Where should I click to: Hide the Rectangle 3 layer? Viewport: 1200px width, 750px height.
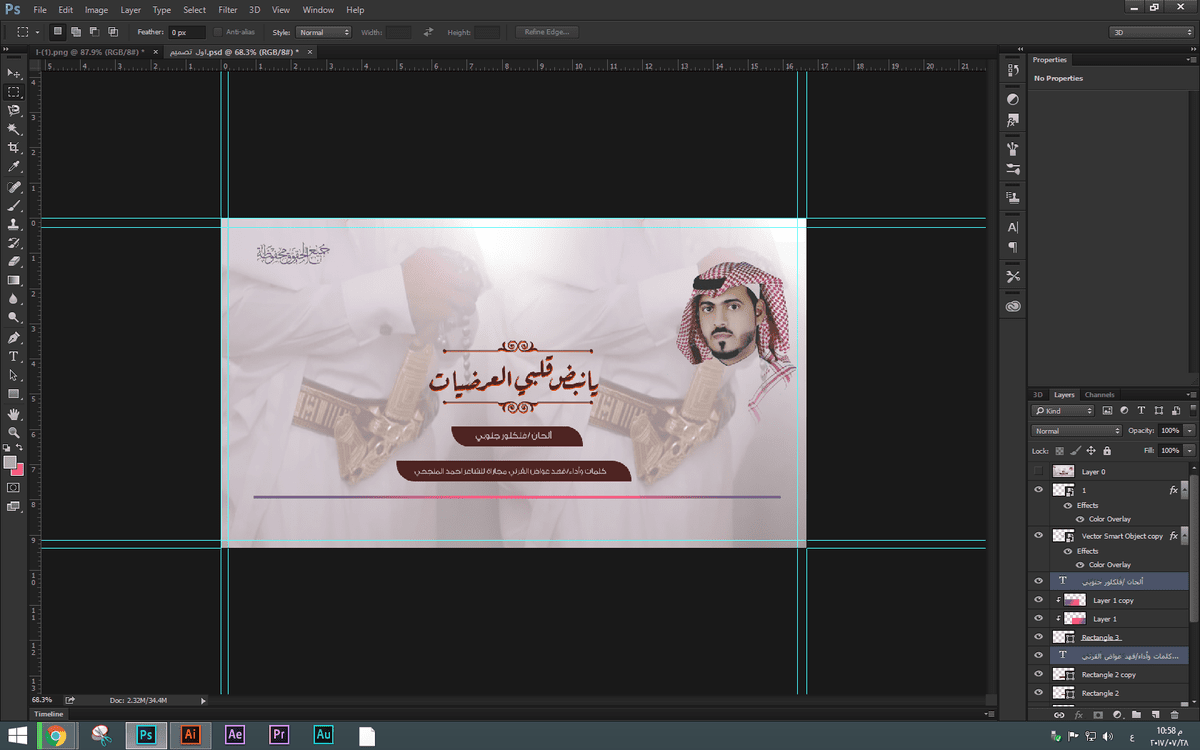pos(1039,637)
